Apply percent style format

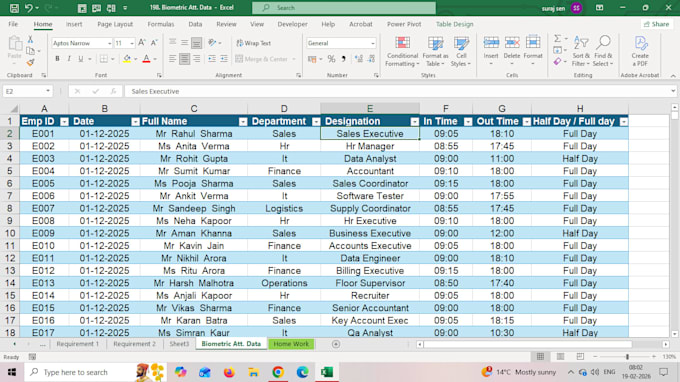pyautogui.click(x=331, y=59)
